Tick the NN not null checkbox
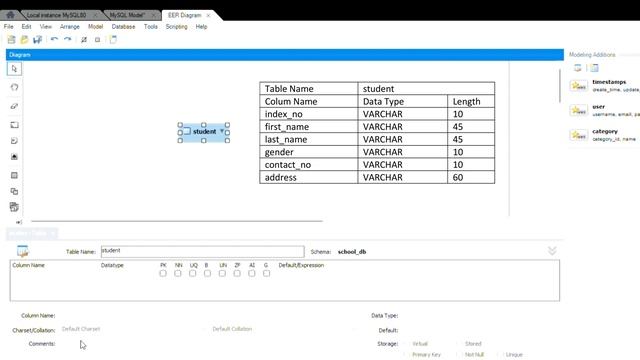Viewport: 640px width, 360px height. tap(178, 273)
